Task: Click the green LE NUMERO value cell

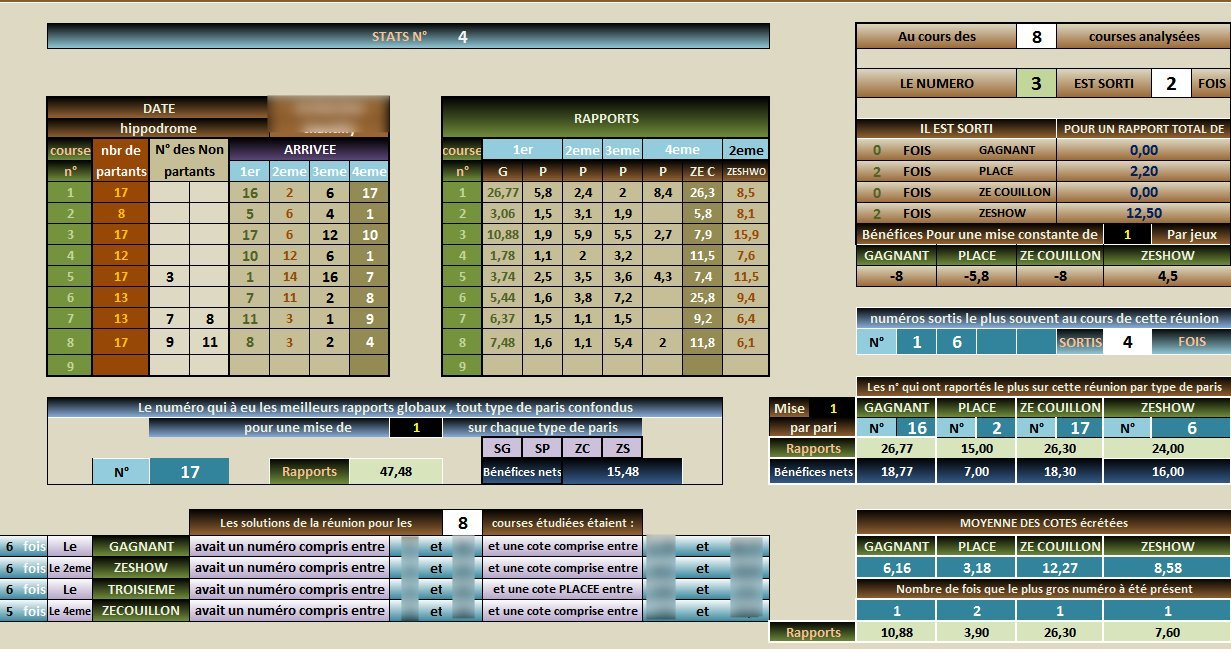Action: click(x=1036, y=84)
